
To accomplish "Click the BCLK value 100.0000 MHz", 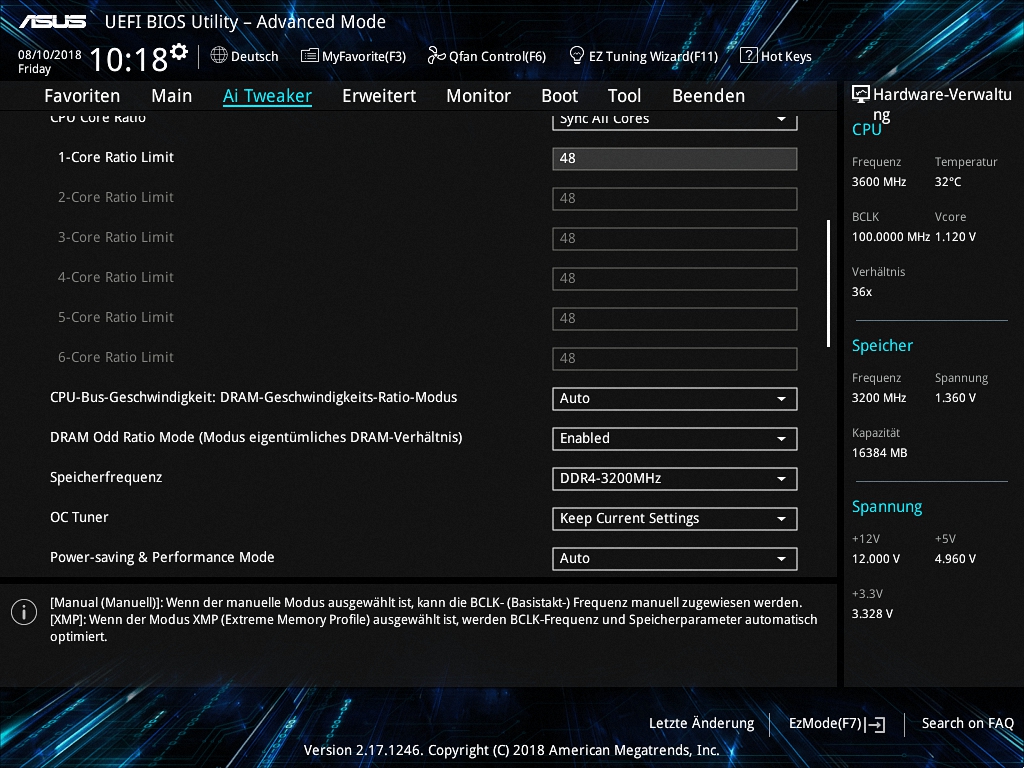I will pyautogui.click(x=891, y=236).
